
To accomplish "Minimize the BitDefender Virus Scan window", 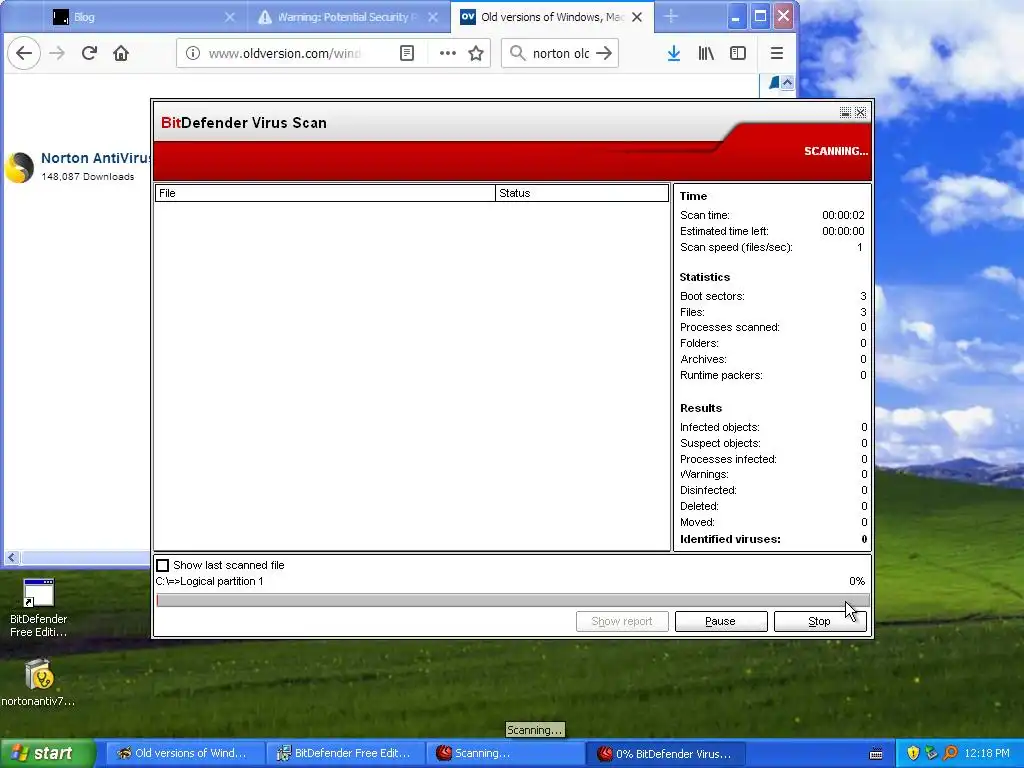I will point(845,112).
